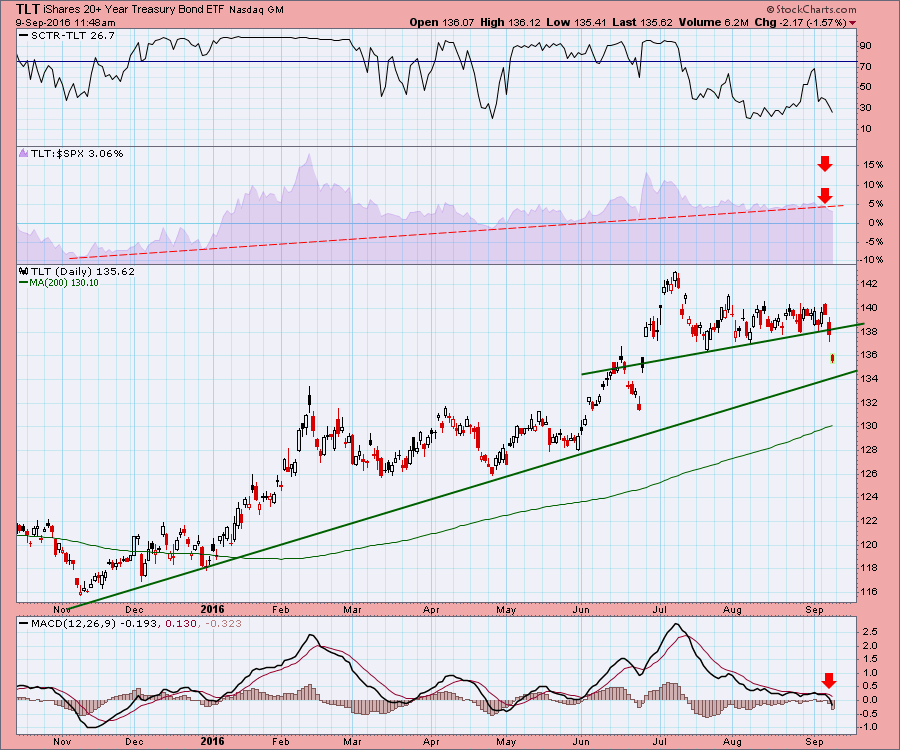This screenshot has width=900, height=750.
Task: Click the Last 135.62 value in header
Action: pos(642,22)
